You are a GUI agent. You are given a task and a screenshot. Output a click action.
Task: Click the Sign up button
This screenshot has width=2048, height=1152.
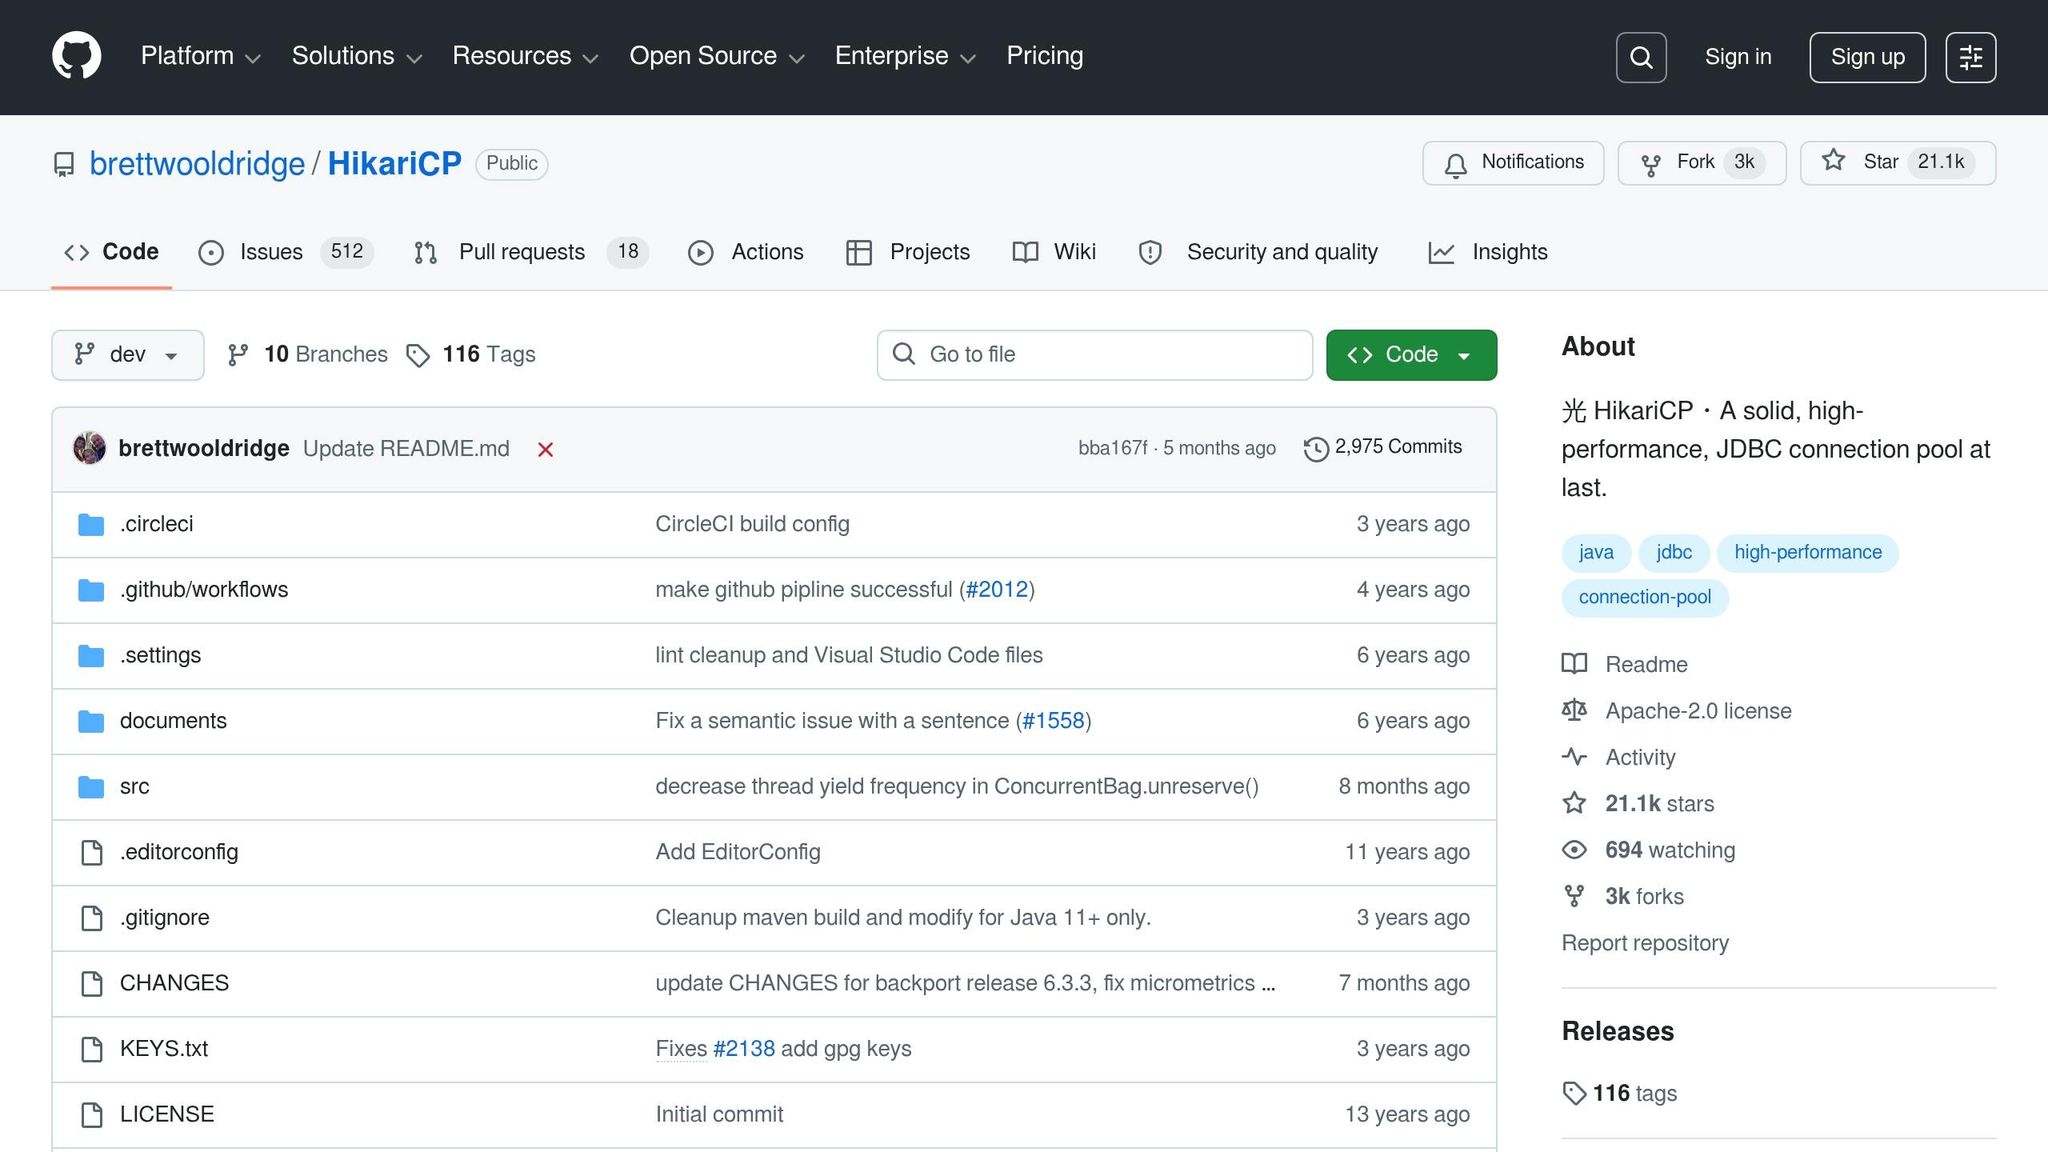click(x=1866, y=57)
